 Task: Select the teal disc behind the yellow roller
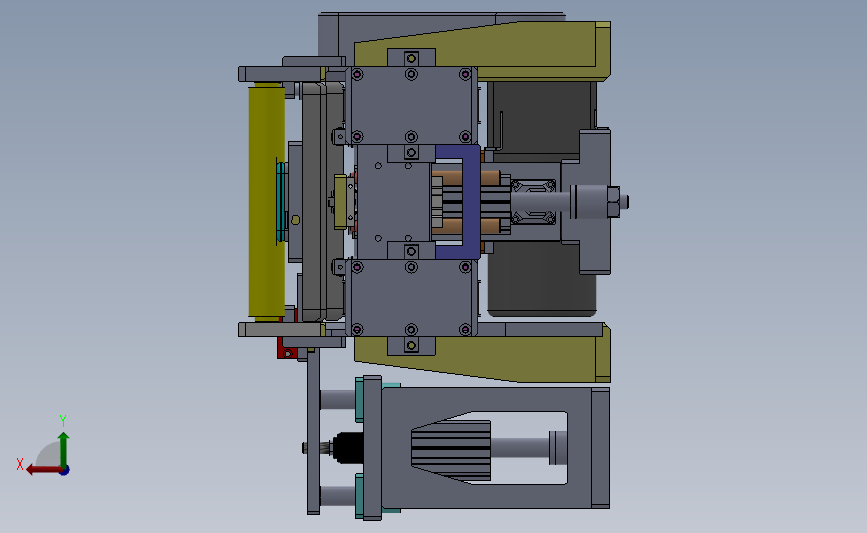[x=281, y=202]
